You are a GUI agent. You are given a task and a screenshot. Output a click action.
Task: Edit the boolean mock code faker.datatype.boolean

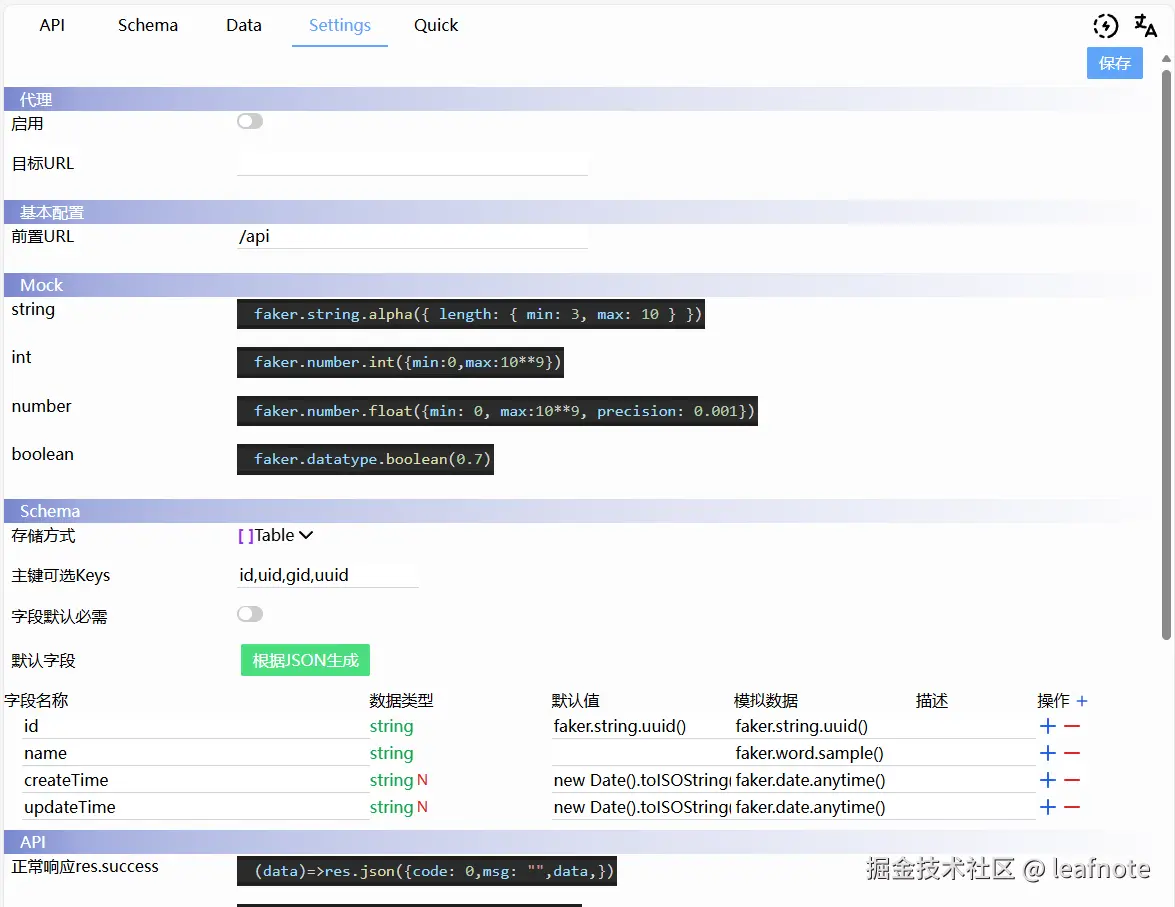365,459
